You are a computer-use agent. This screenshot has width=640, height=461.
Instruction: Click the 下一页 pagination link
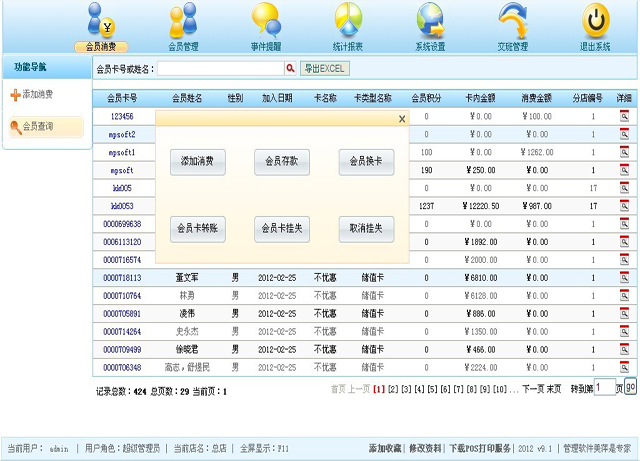[x=532, y=388]
